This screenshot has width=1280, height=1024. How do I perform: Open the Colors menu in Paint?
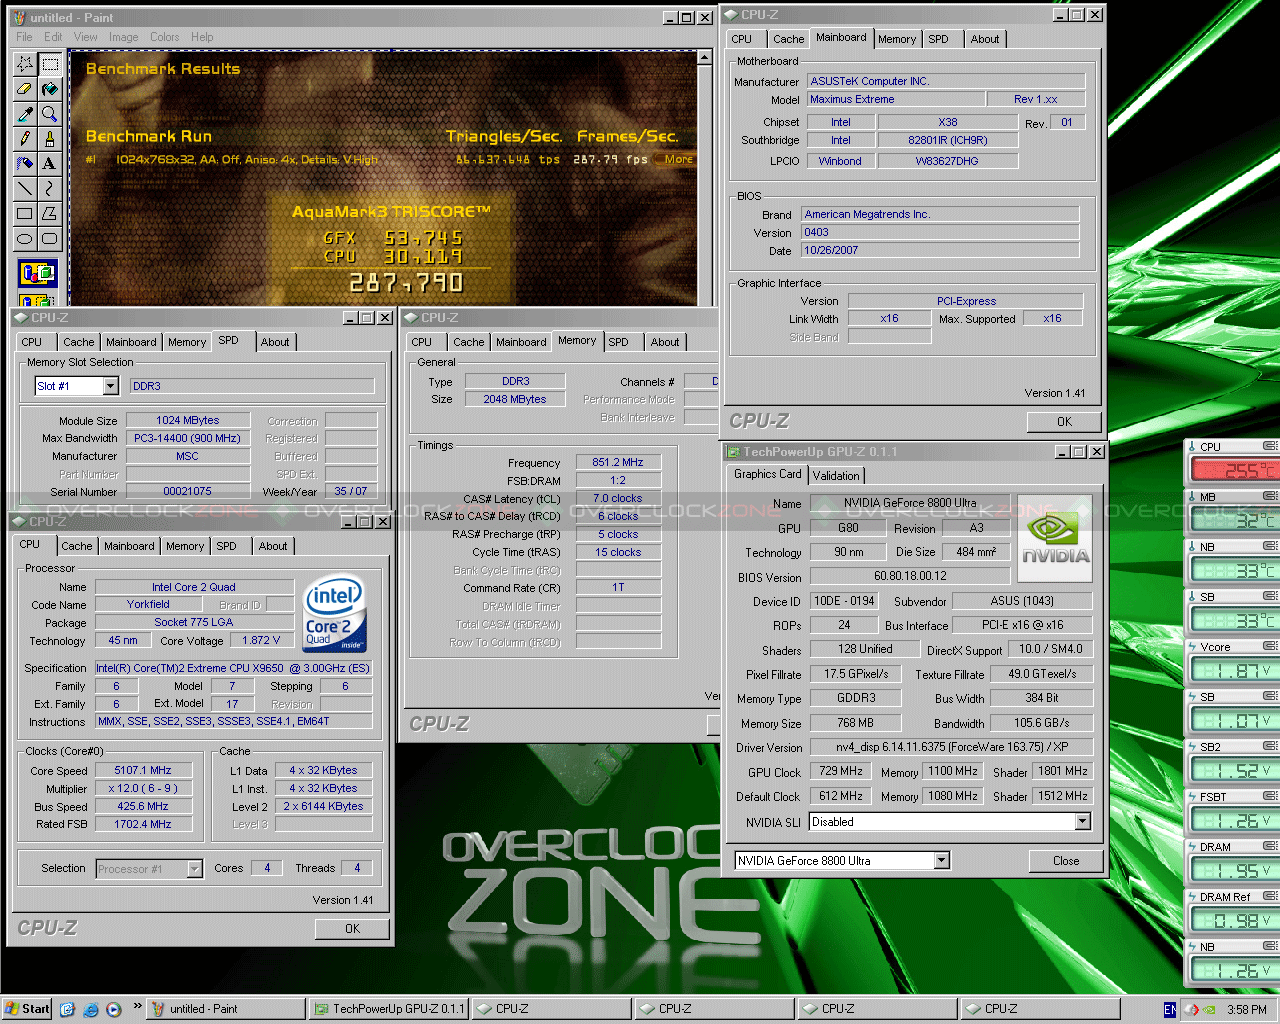click(164, 37)
